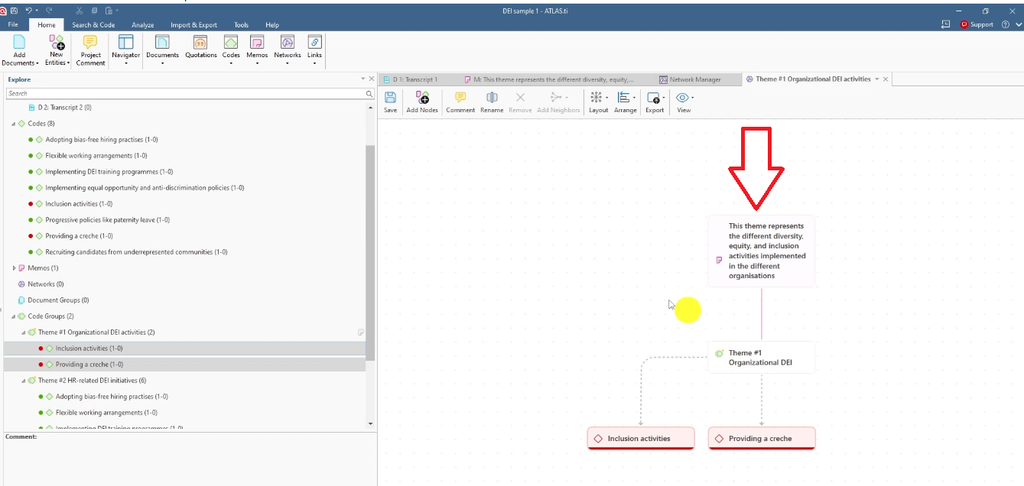The width and height of the screenshot is (1024, 486).
Task: Open the Explore panel options dropdown arrow
Action: pyautogui.click(x=363, y=79)
